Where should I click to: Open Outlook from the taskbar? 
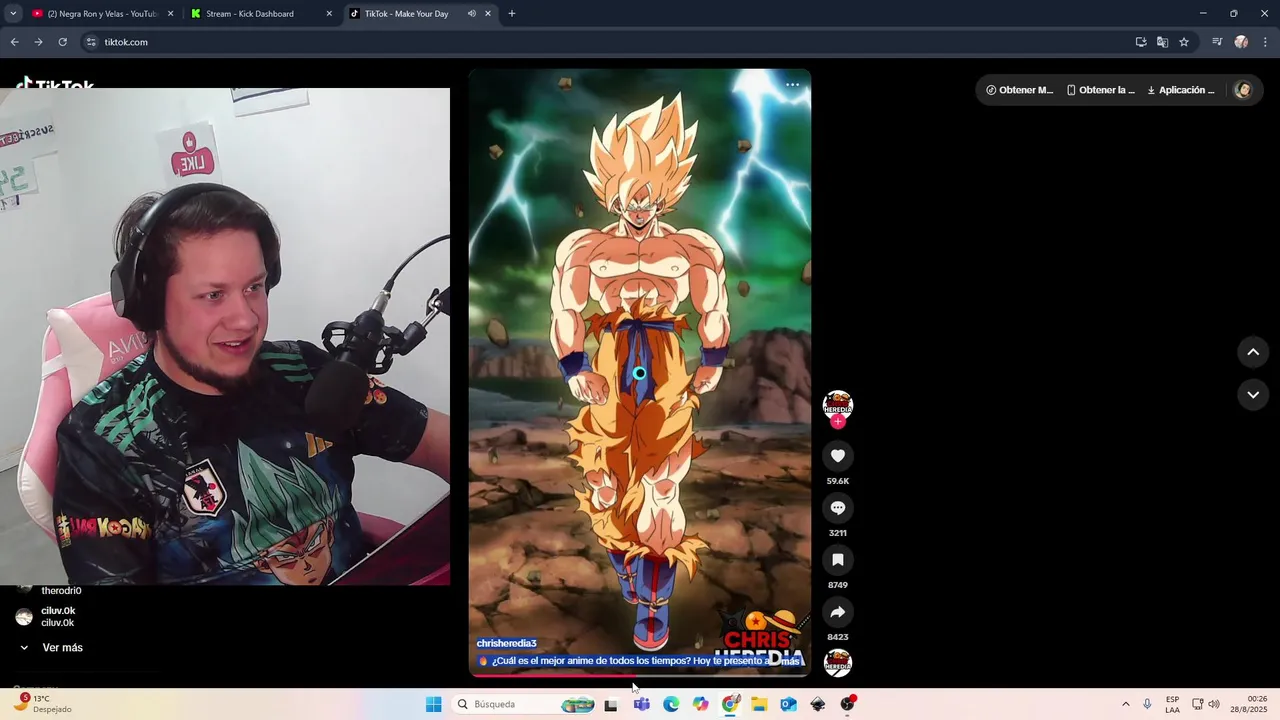788,704
